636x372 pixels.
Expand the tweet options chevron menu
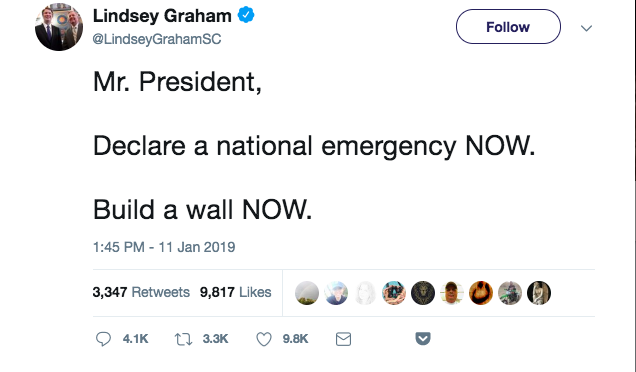tap(586, 28)
